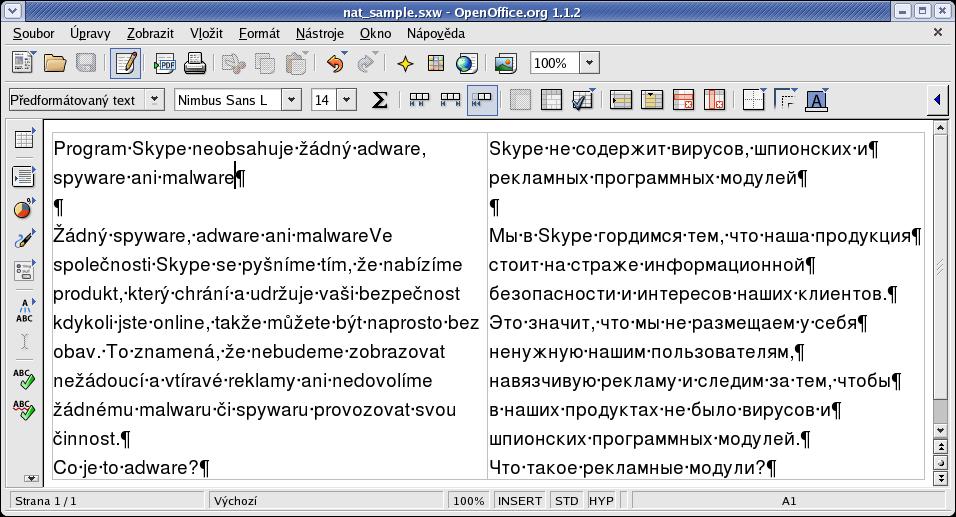Click the Delete Column icon

pyautogui.click(x=715, y=100)
